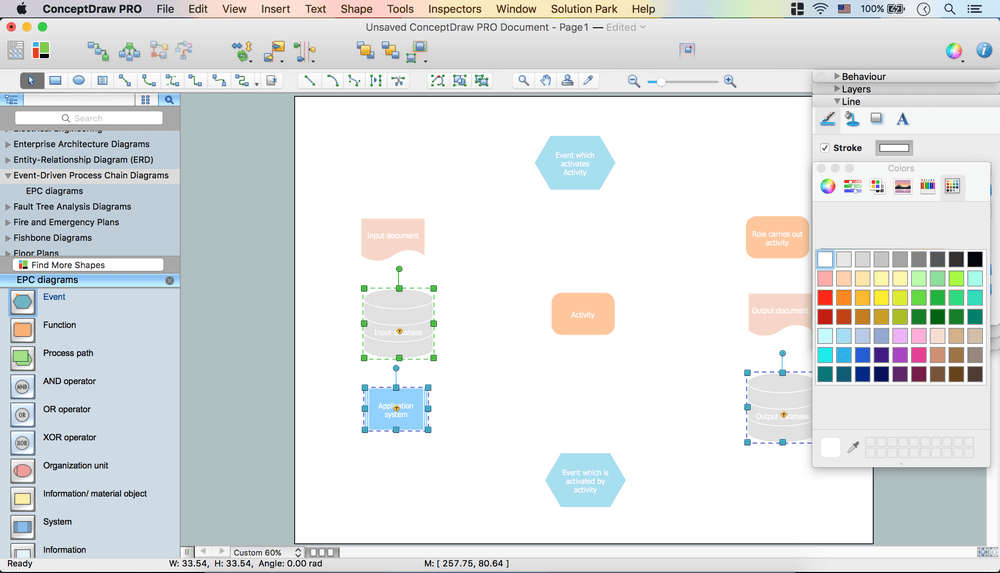Pick the eyedropper tool in toolbar

(589, 81)
